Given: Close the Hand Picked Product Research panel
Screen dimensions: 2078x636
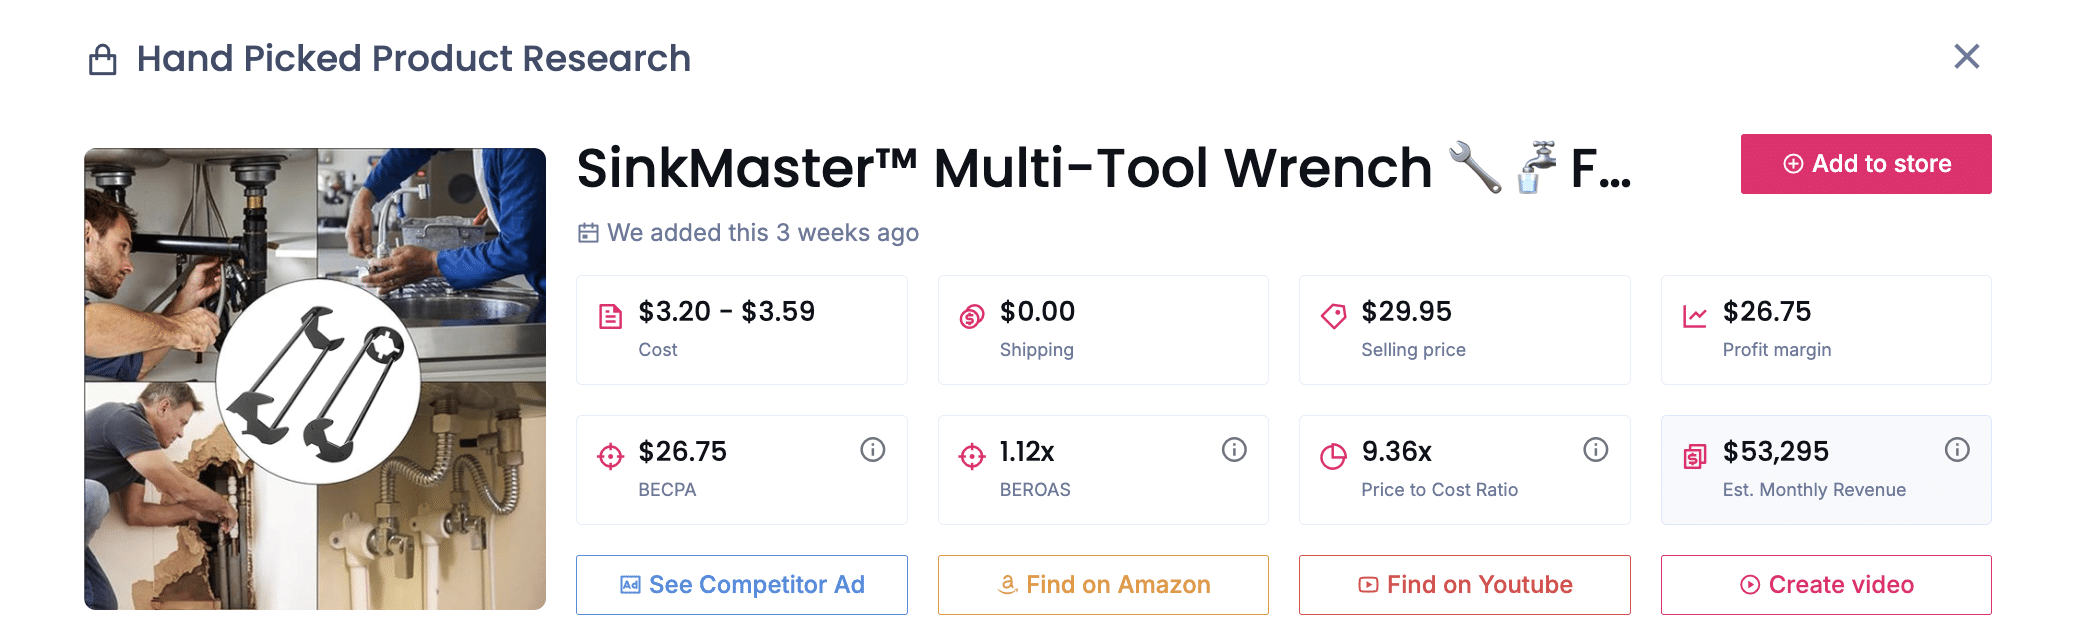Looking at the screenshot, I should click(1967, 57).
